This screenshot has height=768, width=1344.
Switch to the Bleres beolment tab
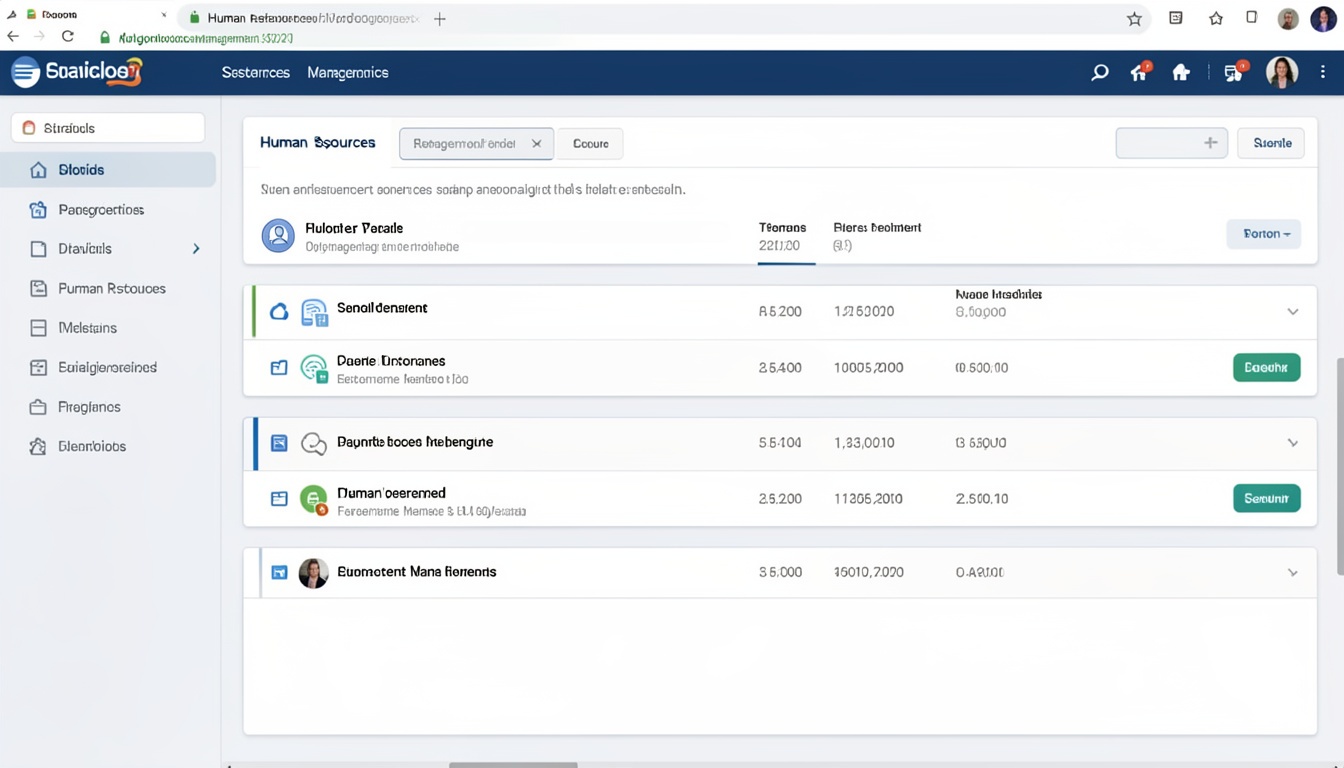pyautogui.click(x=877, y=235)
